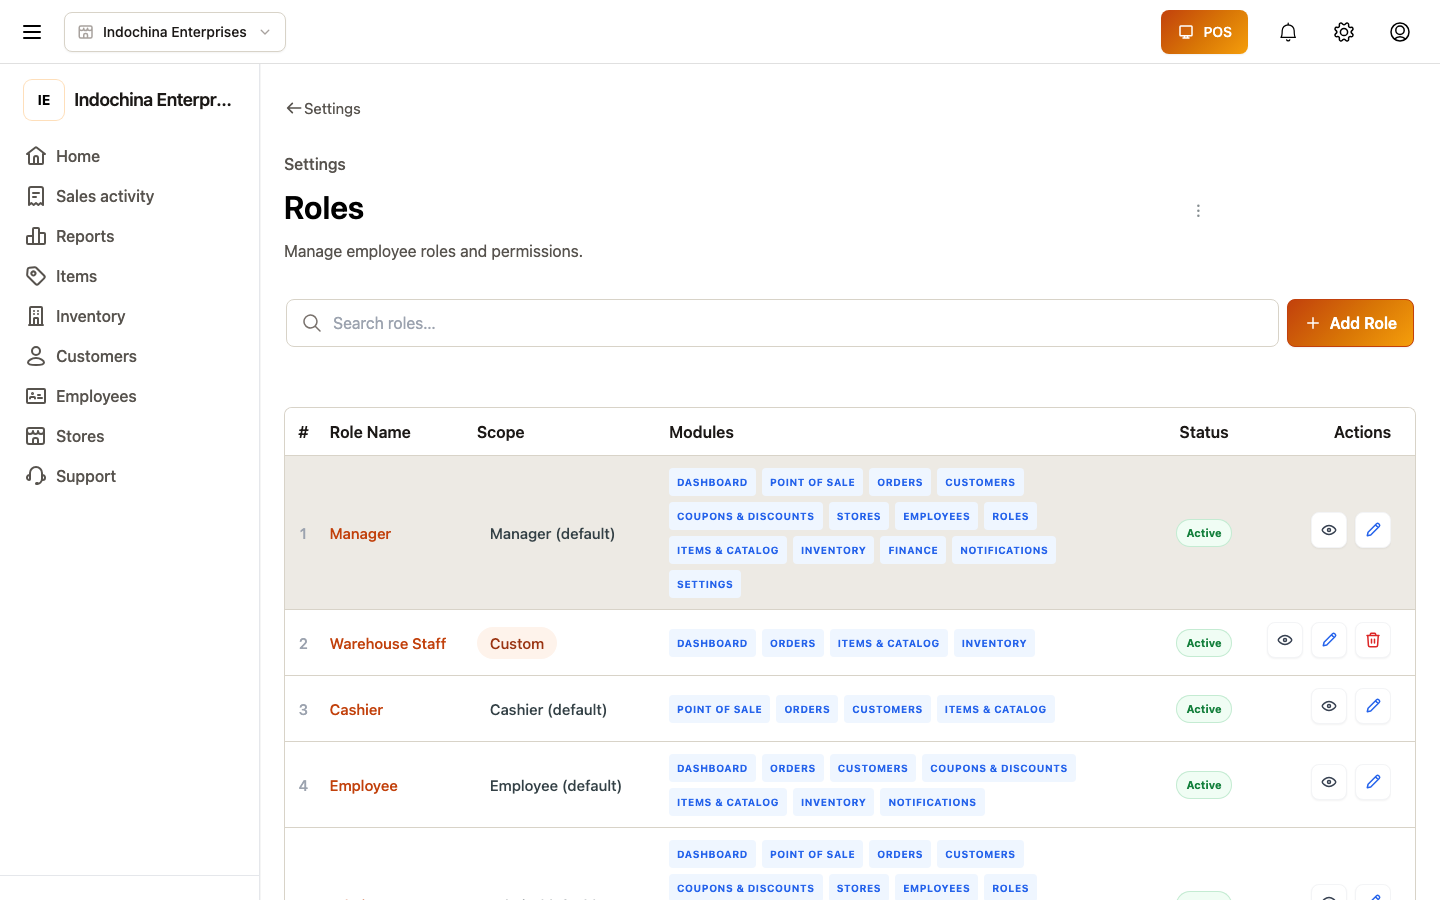
Task: Open settings gear icon
Action: click(x=1344, y=32)
